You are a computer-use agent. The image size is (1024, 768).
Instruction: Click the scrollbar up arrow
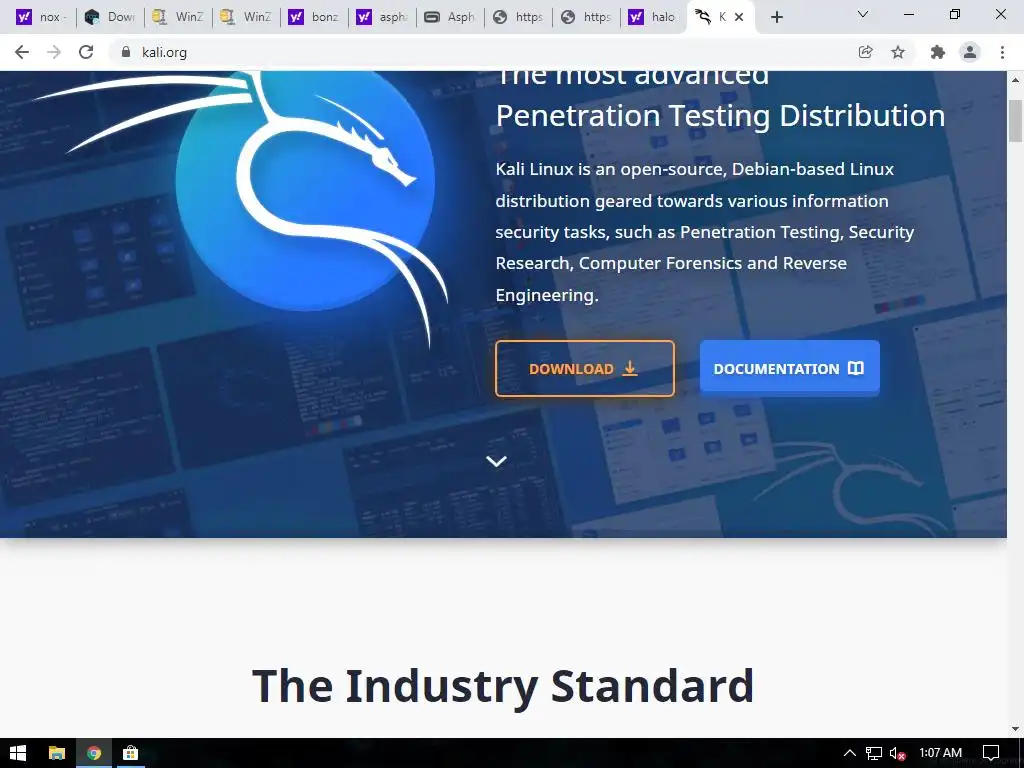point(1016,80)
